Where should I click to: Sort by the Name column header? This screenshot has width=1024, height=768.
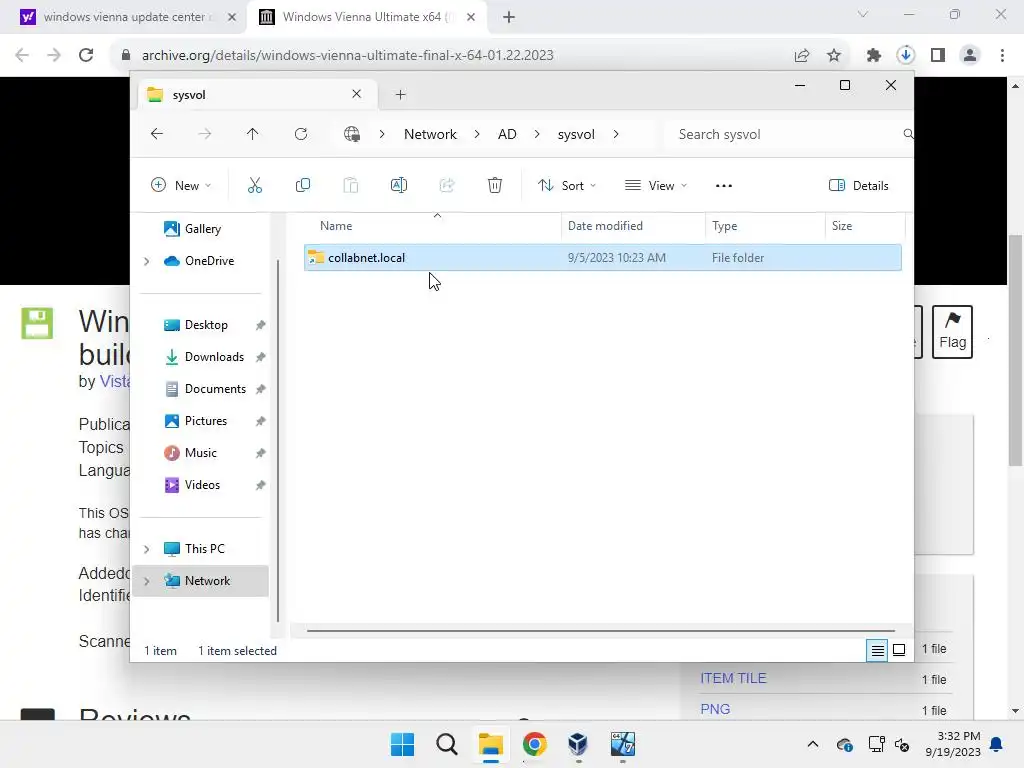tap(336, 226)
